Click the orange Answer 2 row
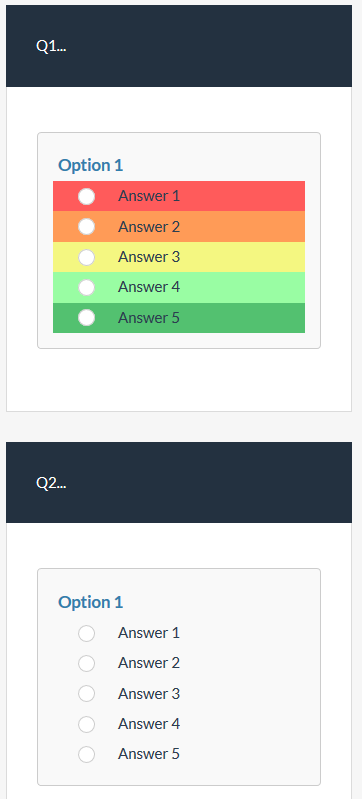The image size is (362, 799). (x=179, y=227)
